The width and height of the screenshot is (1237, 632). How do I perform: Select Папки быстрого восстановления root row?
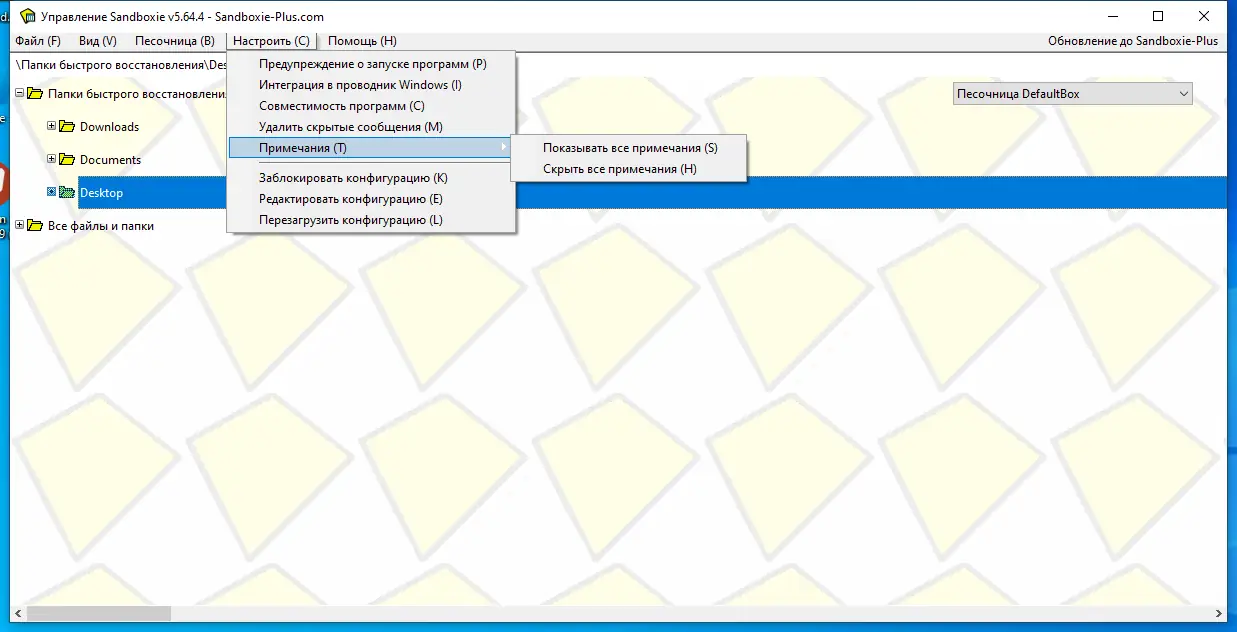pos(137,94)
